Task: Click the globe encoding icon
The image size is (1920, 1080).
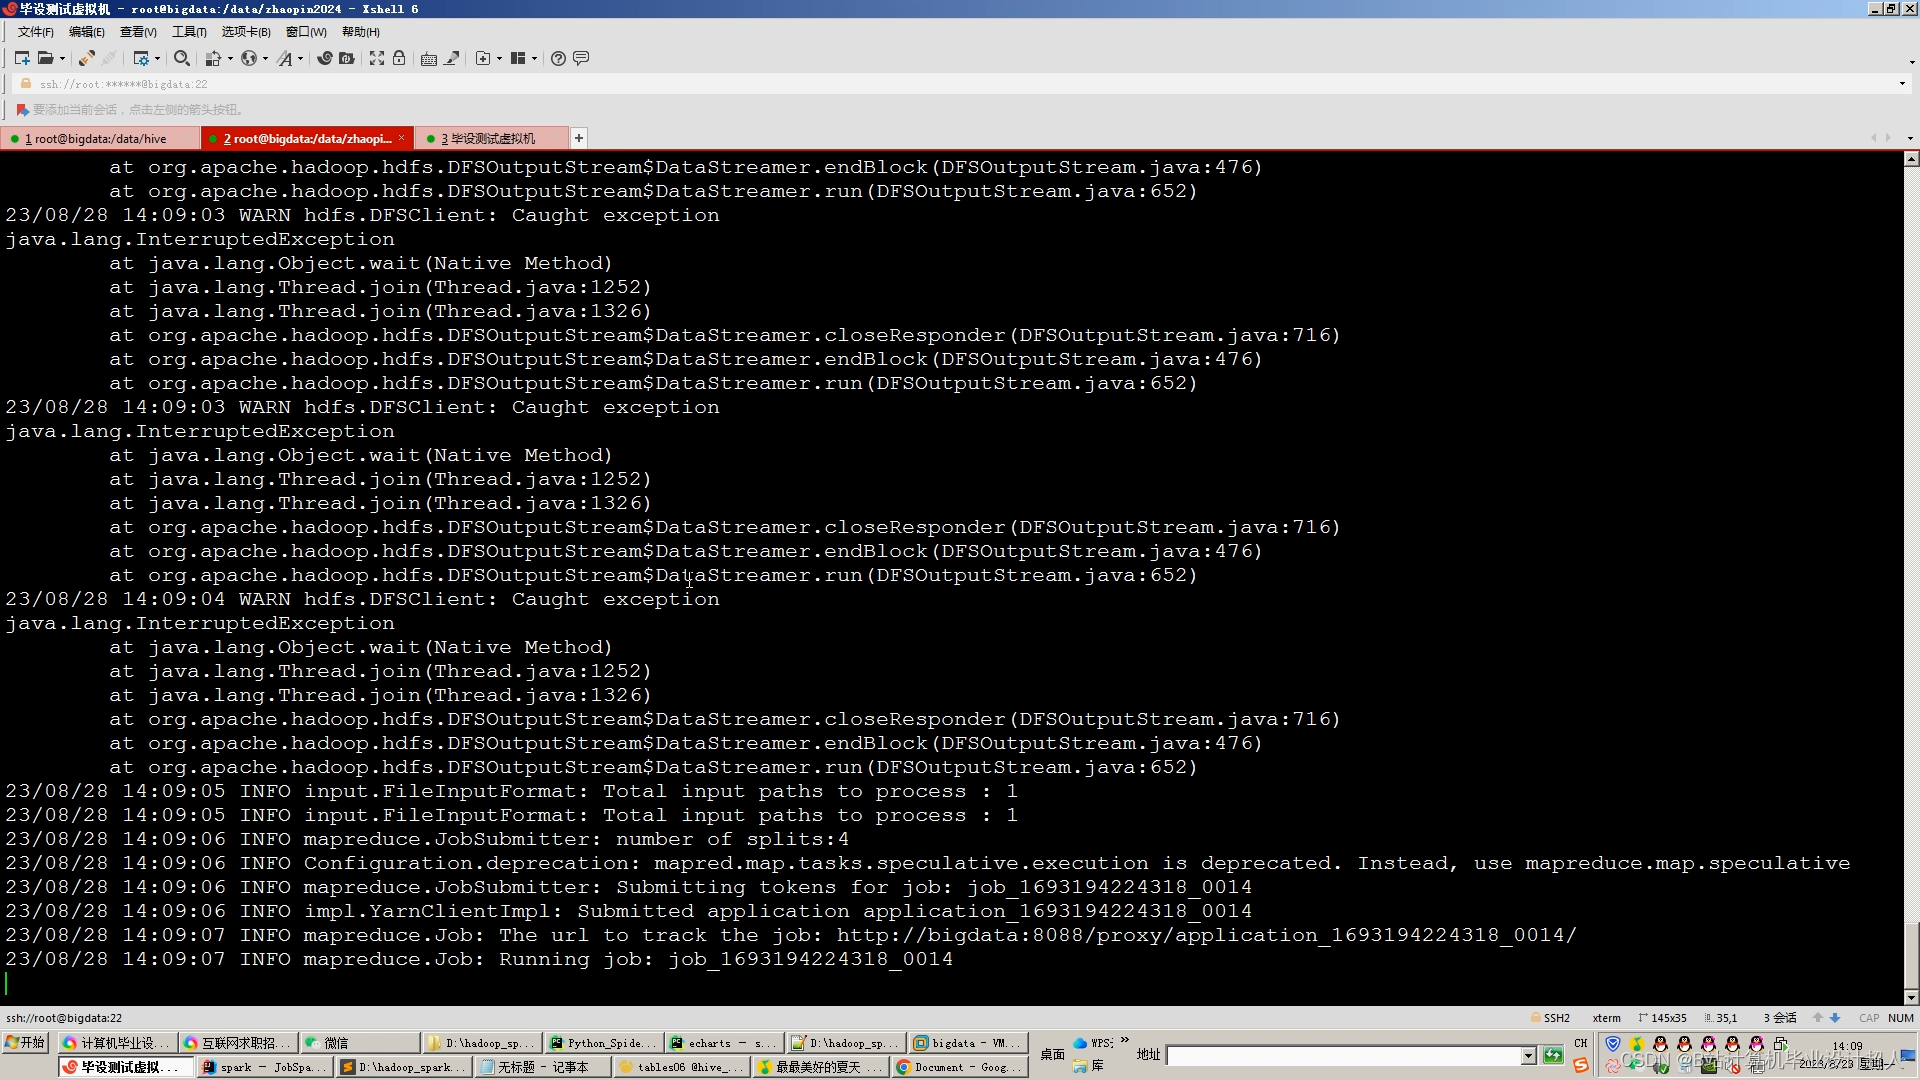Action: coord(249,58)
